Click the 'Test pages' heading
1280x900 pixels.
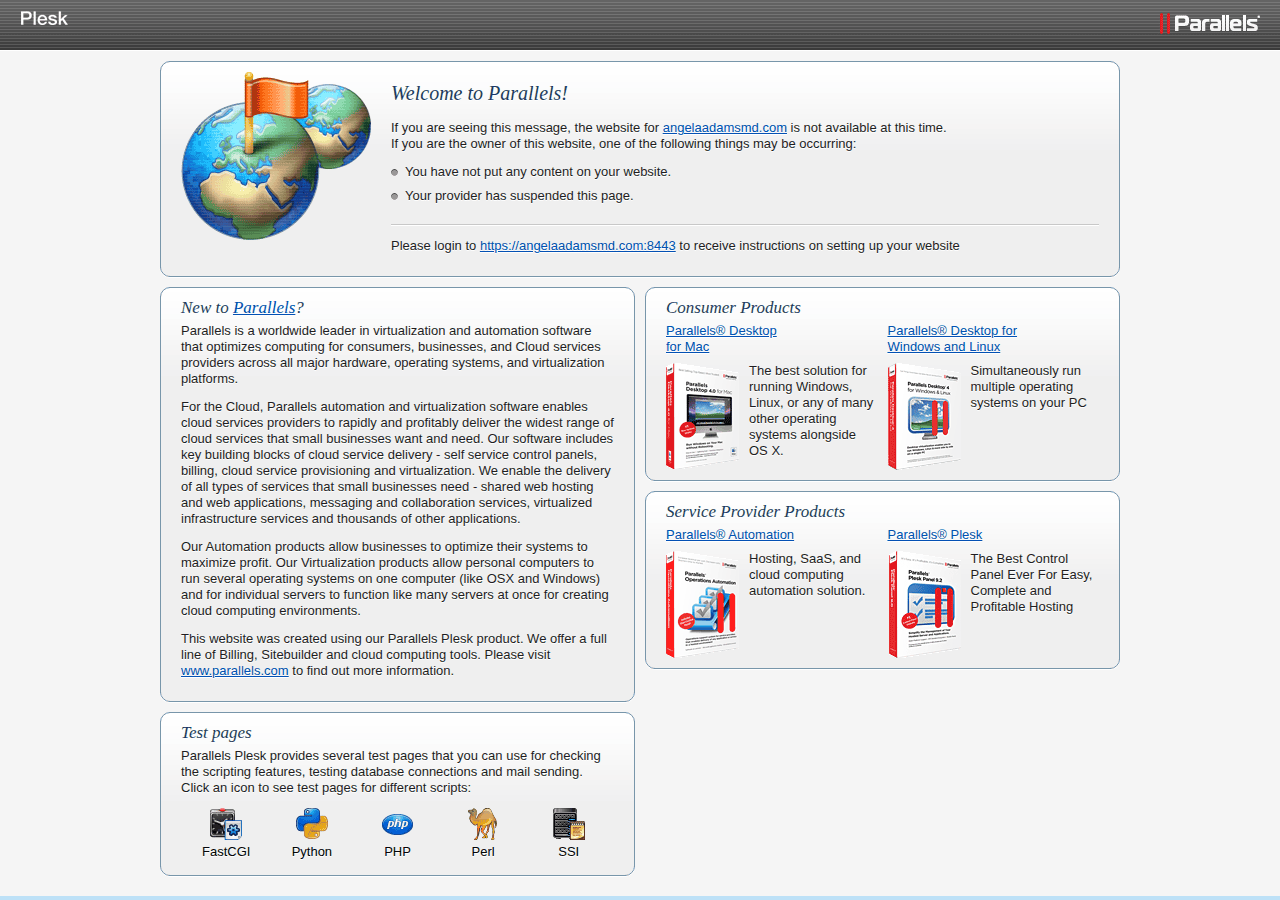coord(216,732)
